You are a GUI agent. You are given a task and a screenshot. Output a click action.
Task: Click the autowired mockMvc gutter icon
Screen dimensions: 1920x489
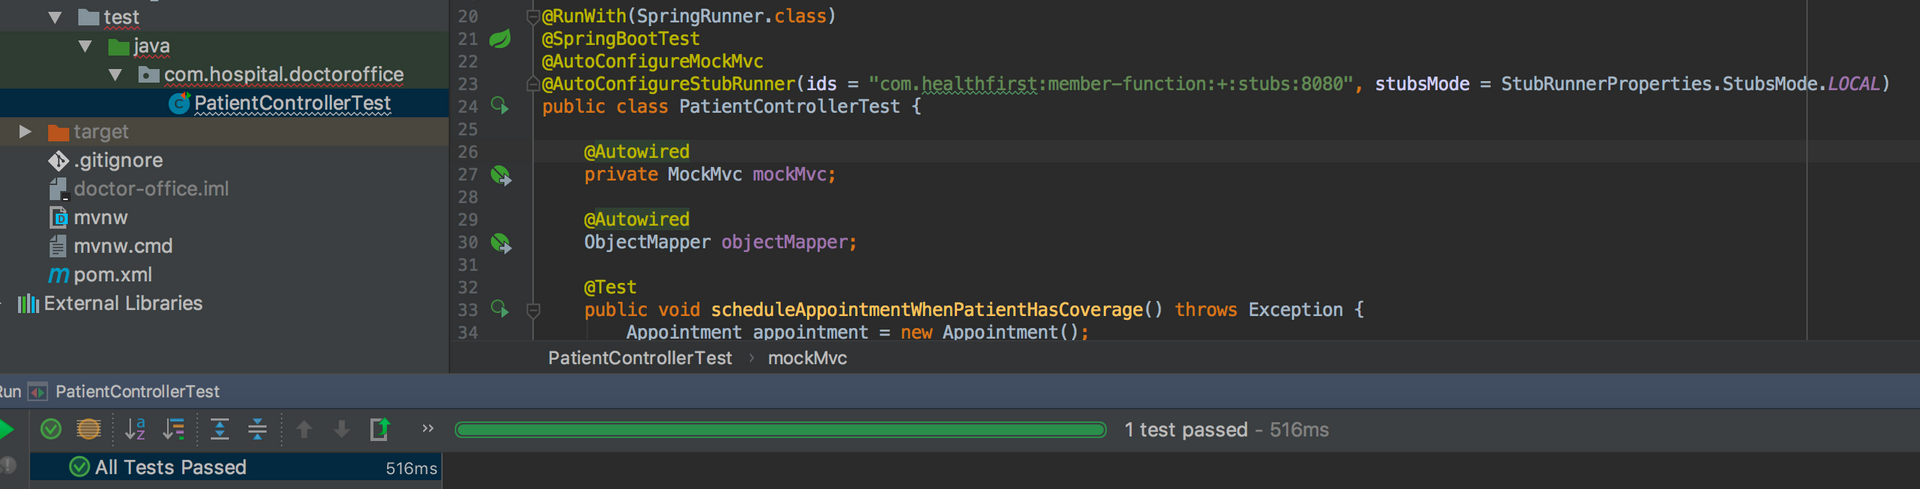[x=501, y=175]
